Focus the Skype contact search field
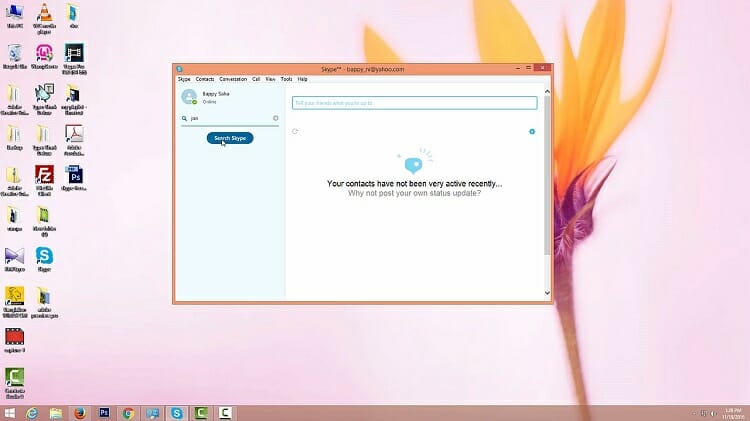Viewport: 750px width, 421px height. click(x=230, y=118)
